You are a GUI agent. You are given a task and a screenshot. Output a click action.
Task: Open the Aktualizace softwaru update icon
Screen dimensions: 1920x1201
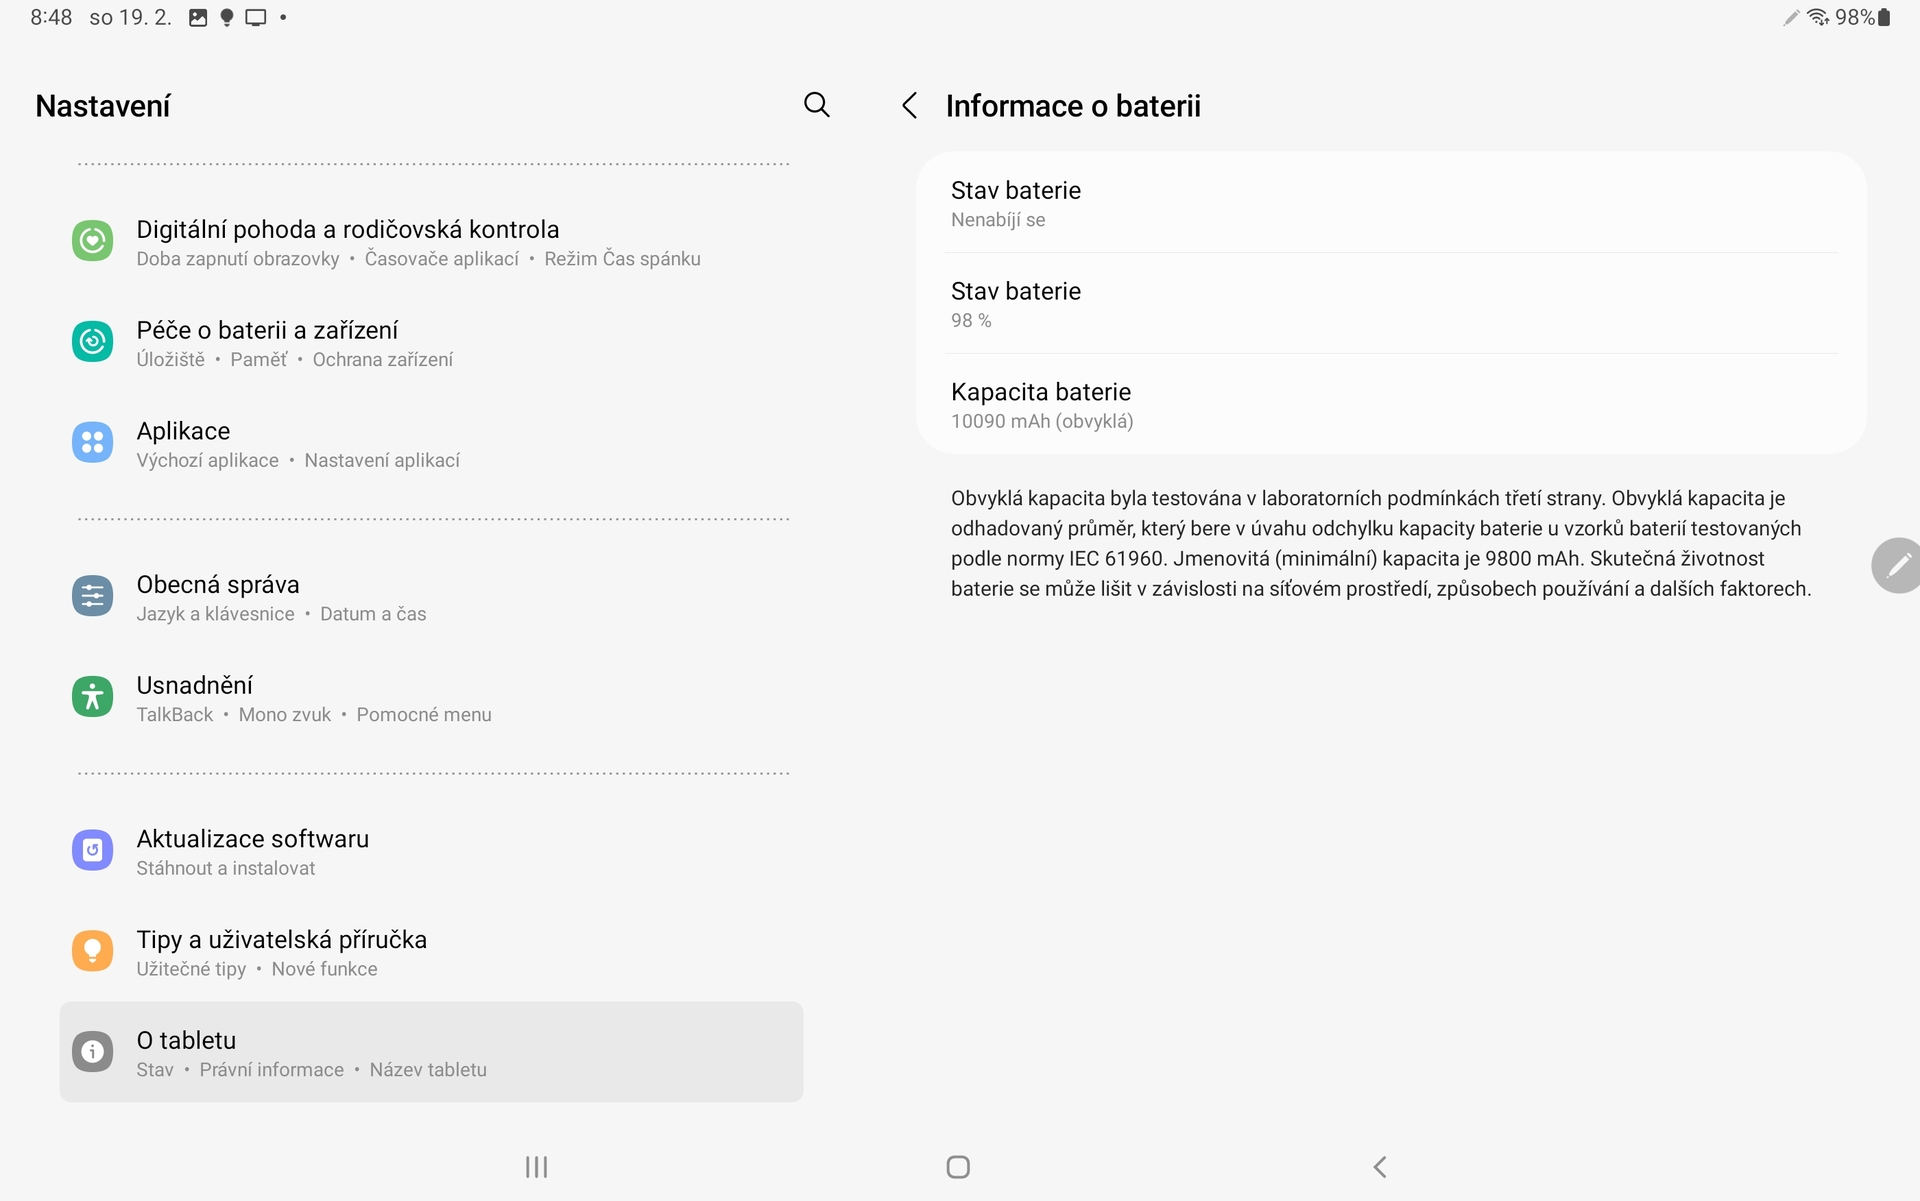pyautogui.click(x=92, y=850)
